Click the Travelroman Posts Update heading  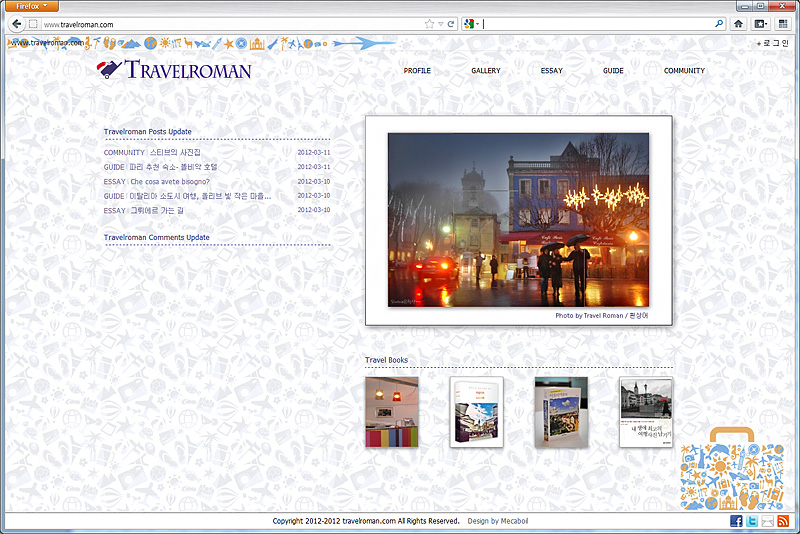pos(147,132)
